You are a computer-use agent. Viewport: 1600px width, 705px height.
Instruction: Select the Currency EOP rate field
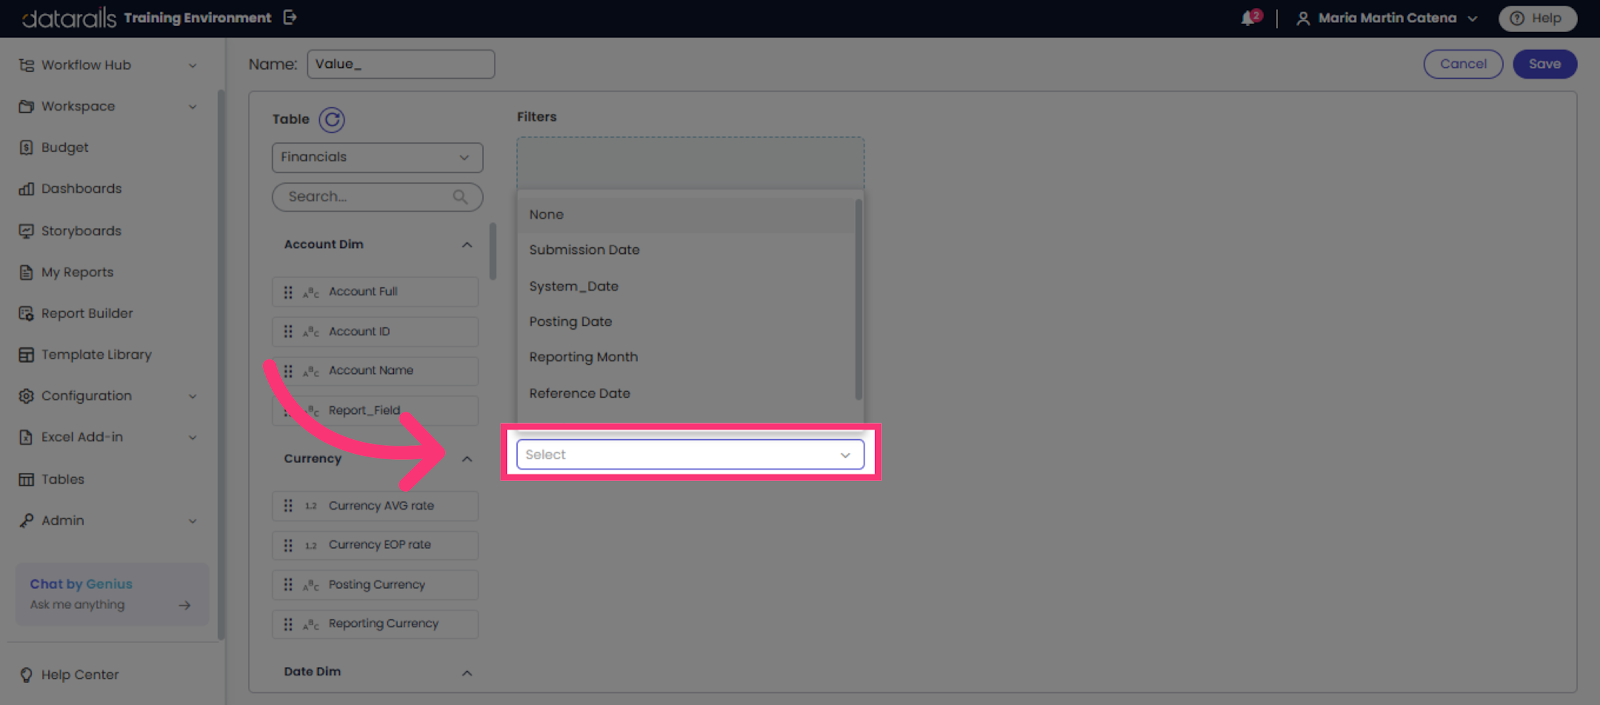click(x=375, y=545)
